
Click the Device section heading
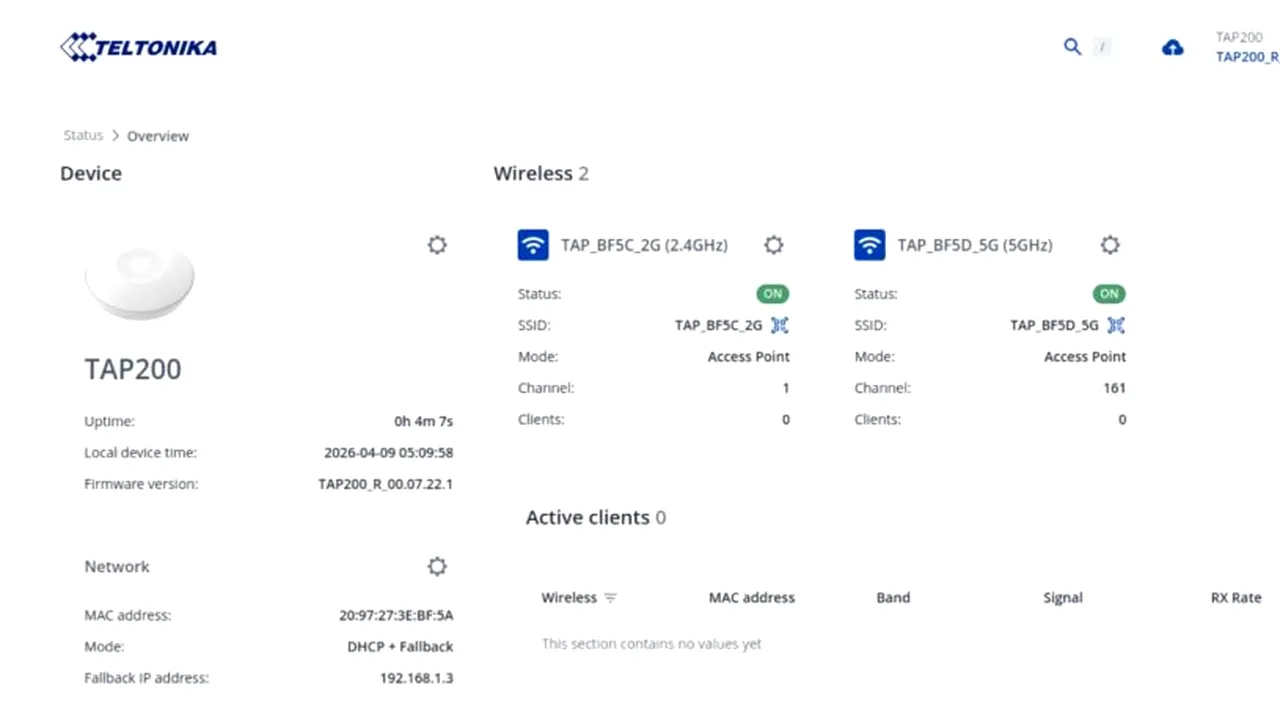[91, 173]
